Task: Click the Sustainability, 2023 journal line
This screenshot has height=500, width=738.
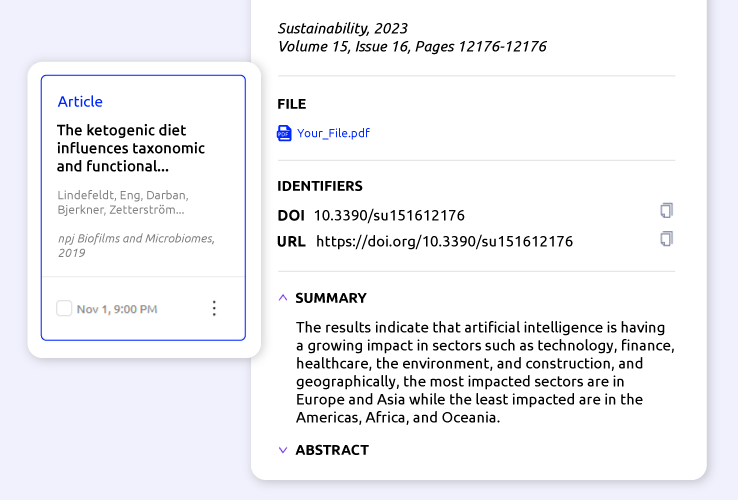Action: (x=342, y=28)
